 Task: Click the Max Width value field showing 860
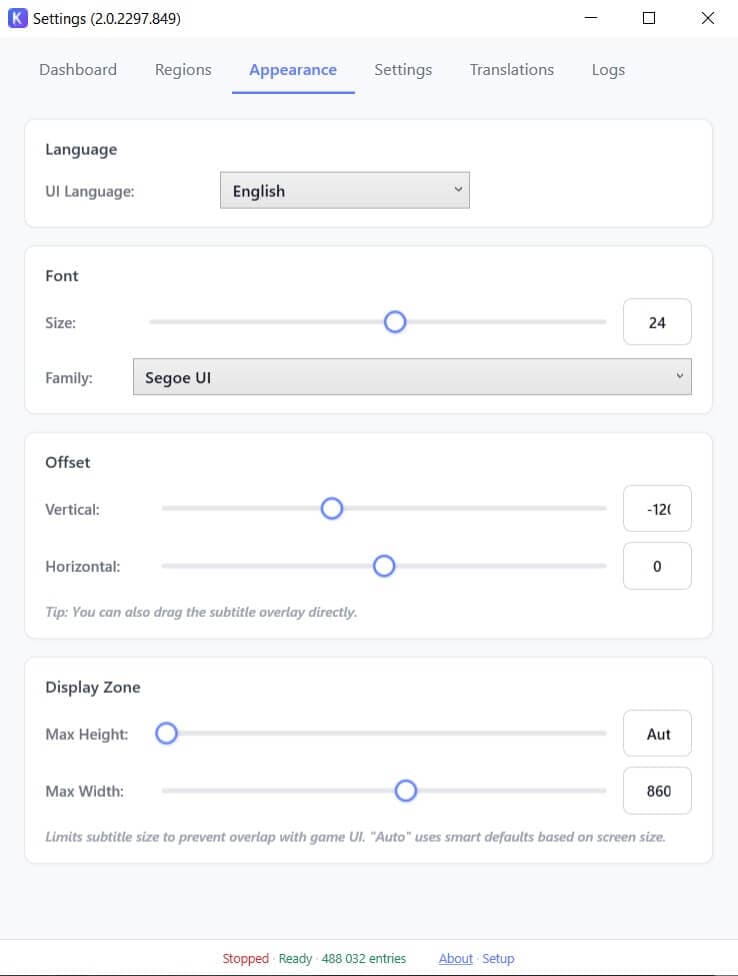click(x=657, y=791)
